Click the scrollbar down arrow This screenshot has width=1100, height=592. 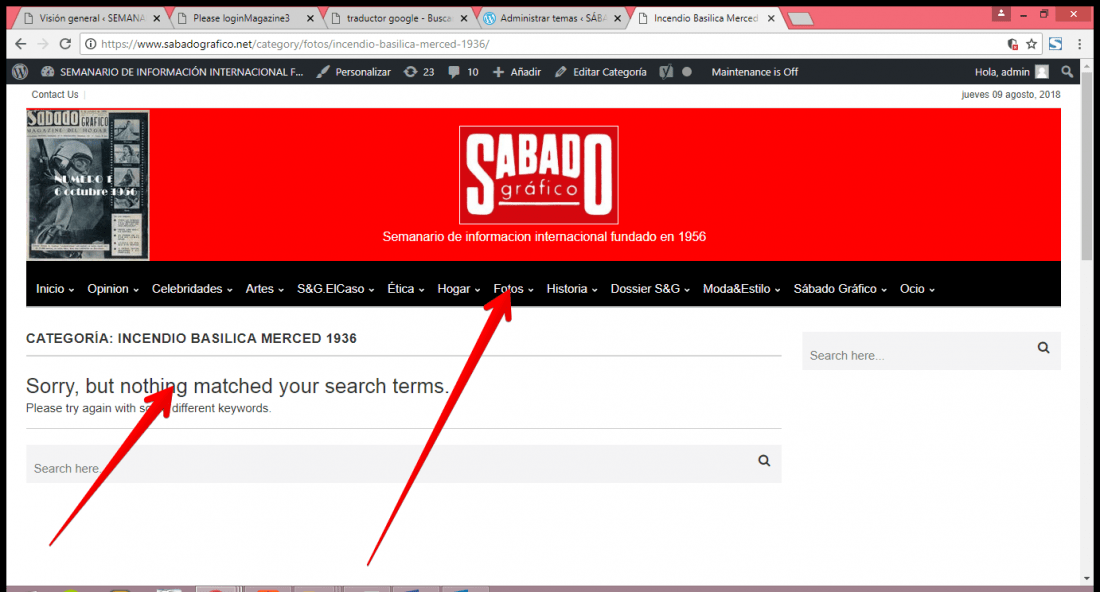pyautogui.click(x=1087, y=579)
